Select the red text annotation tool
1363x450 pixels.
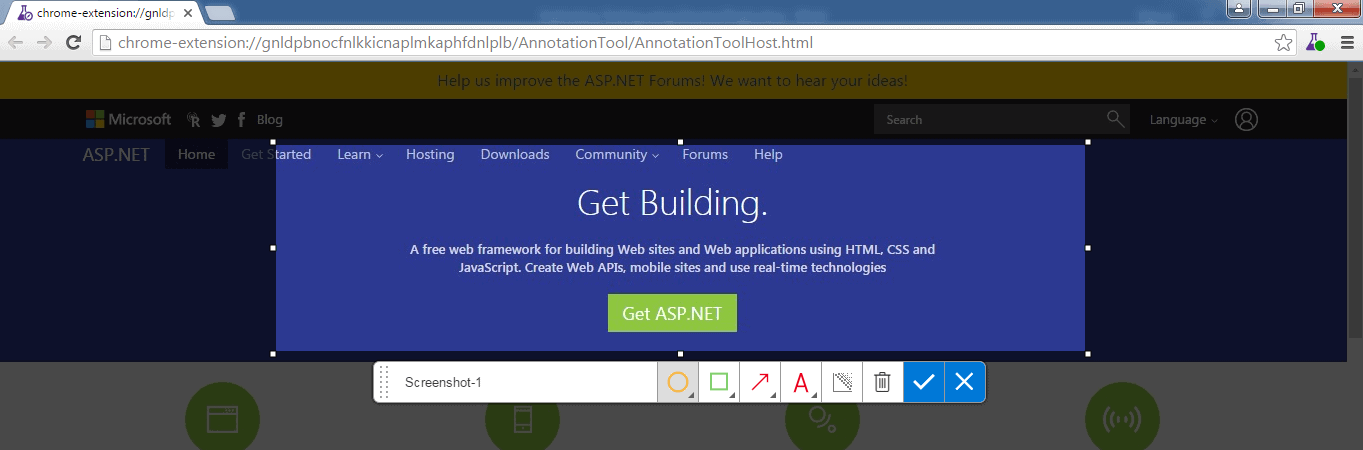(801, 382)
